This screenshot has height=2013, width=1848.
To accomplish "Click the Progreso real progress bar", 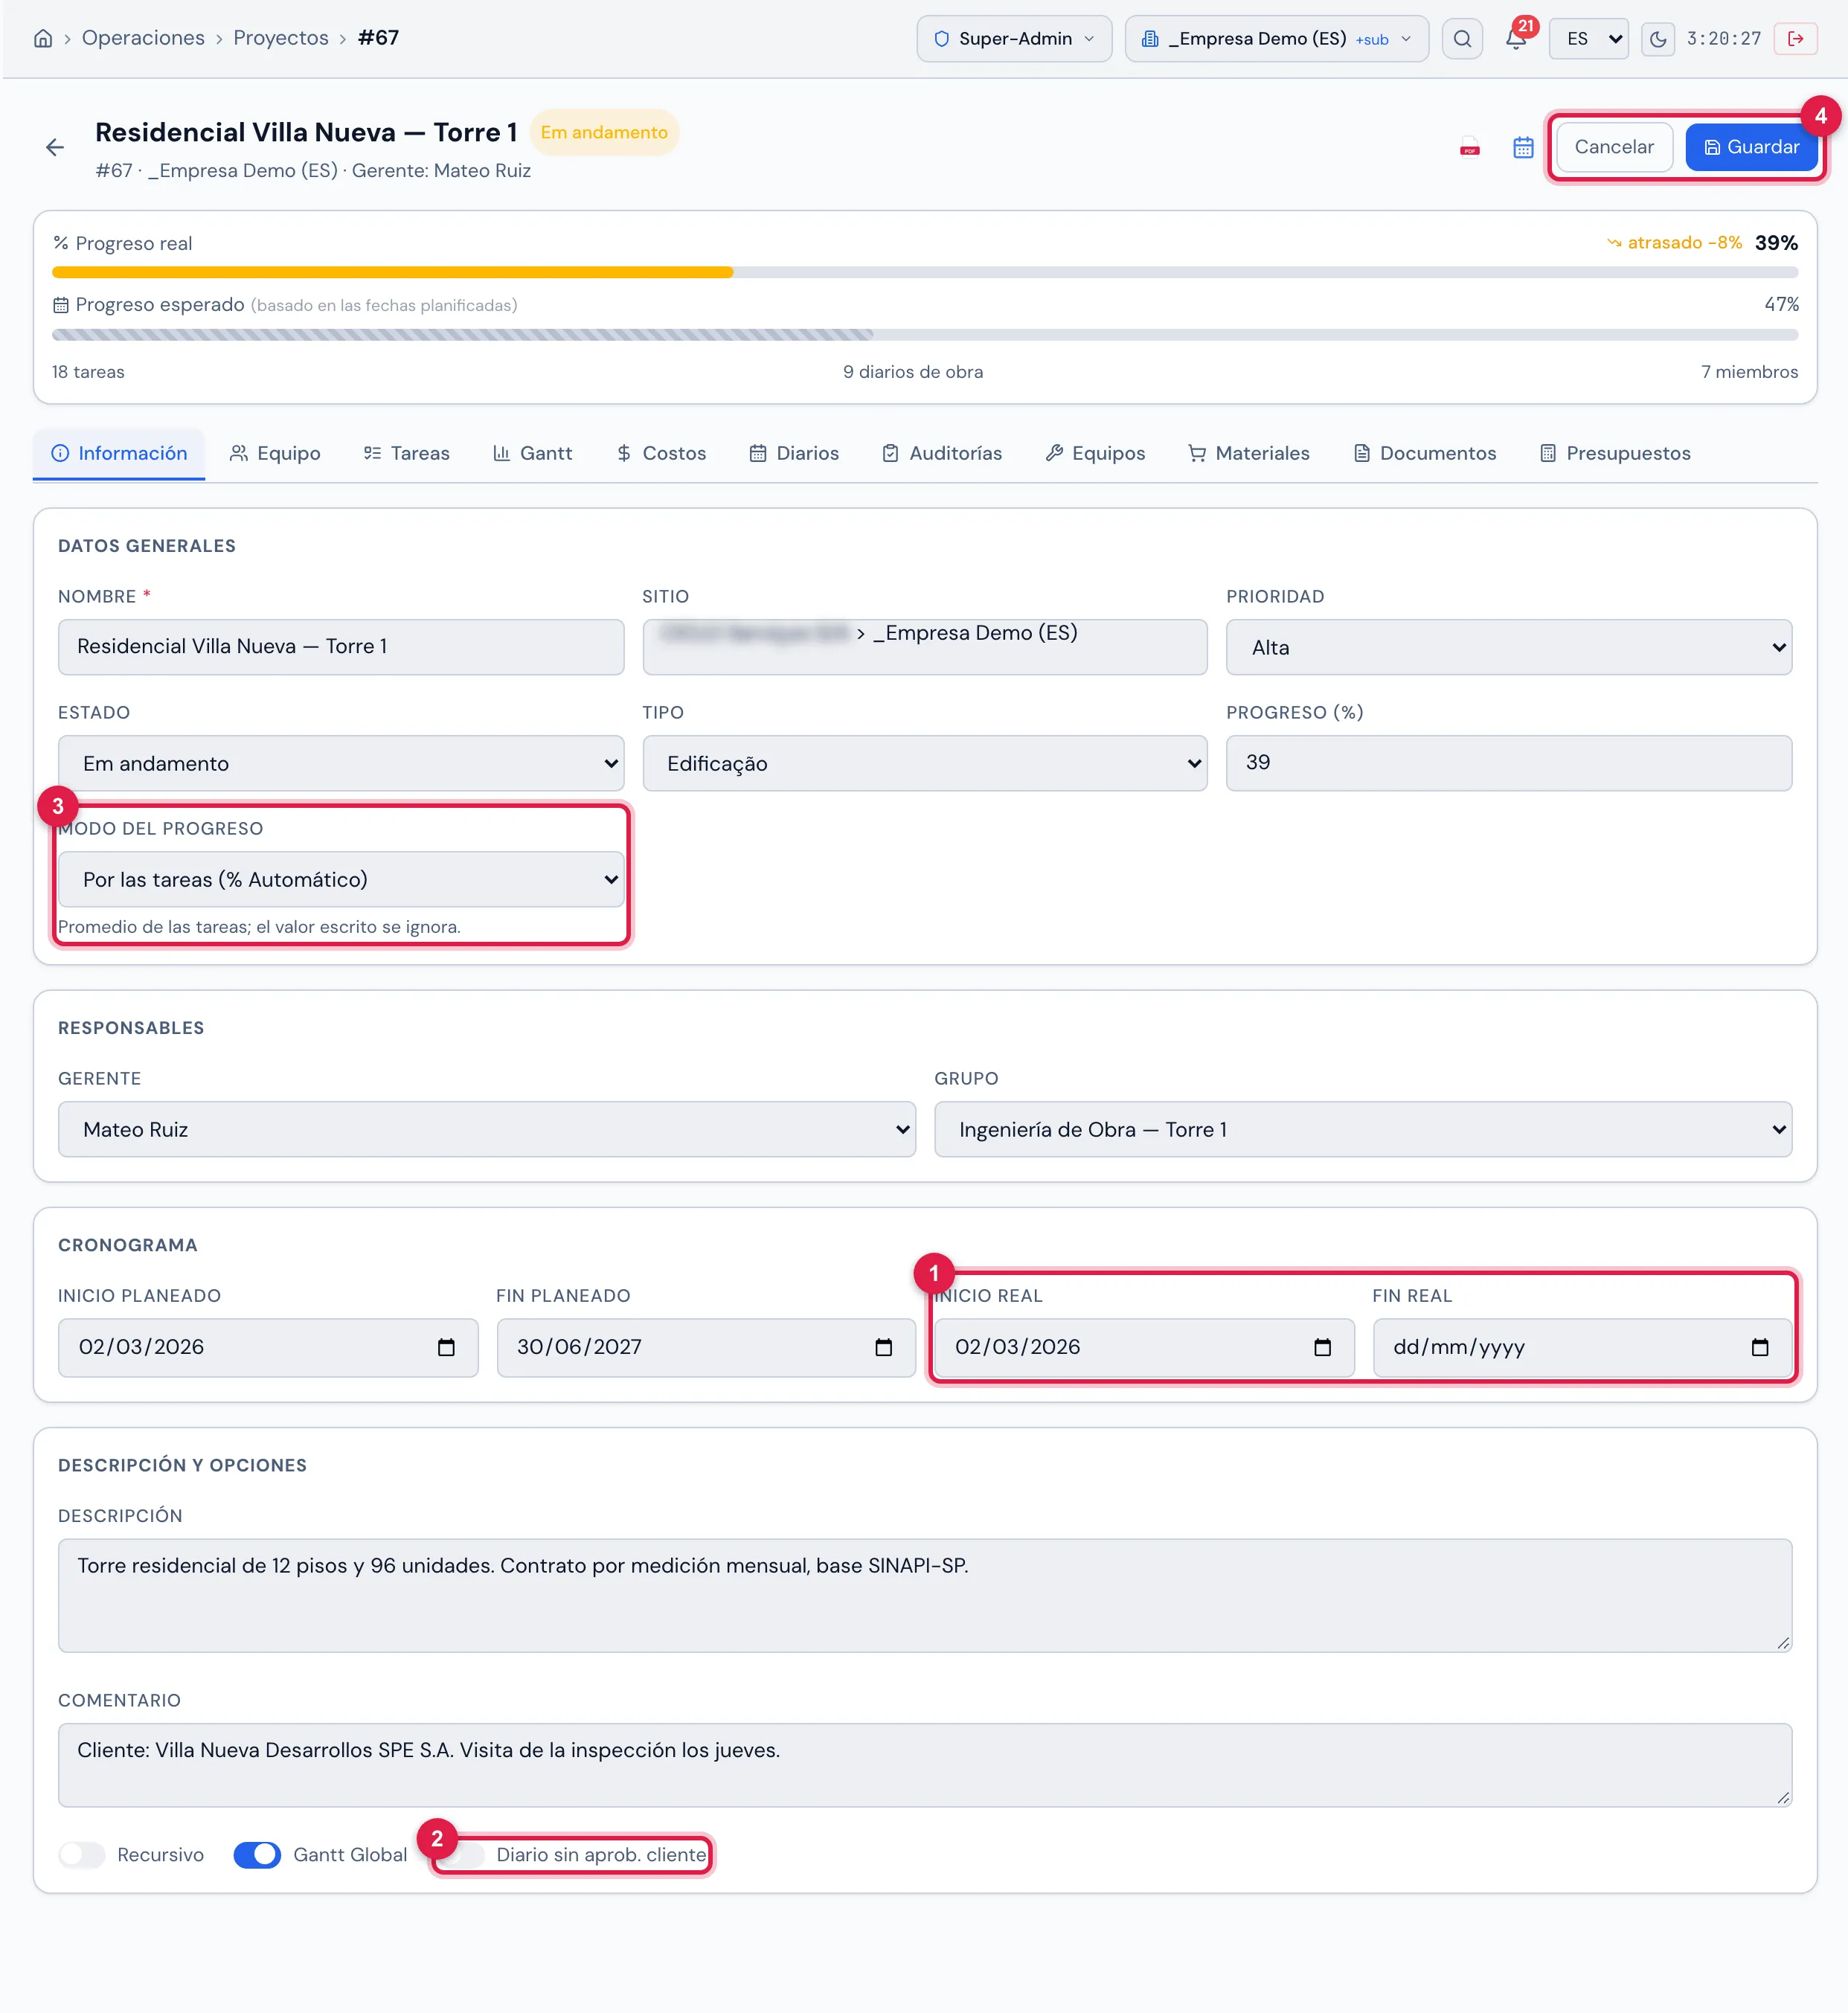I will (x=924, y=272).
